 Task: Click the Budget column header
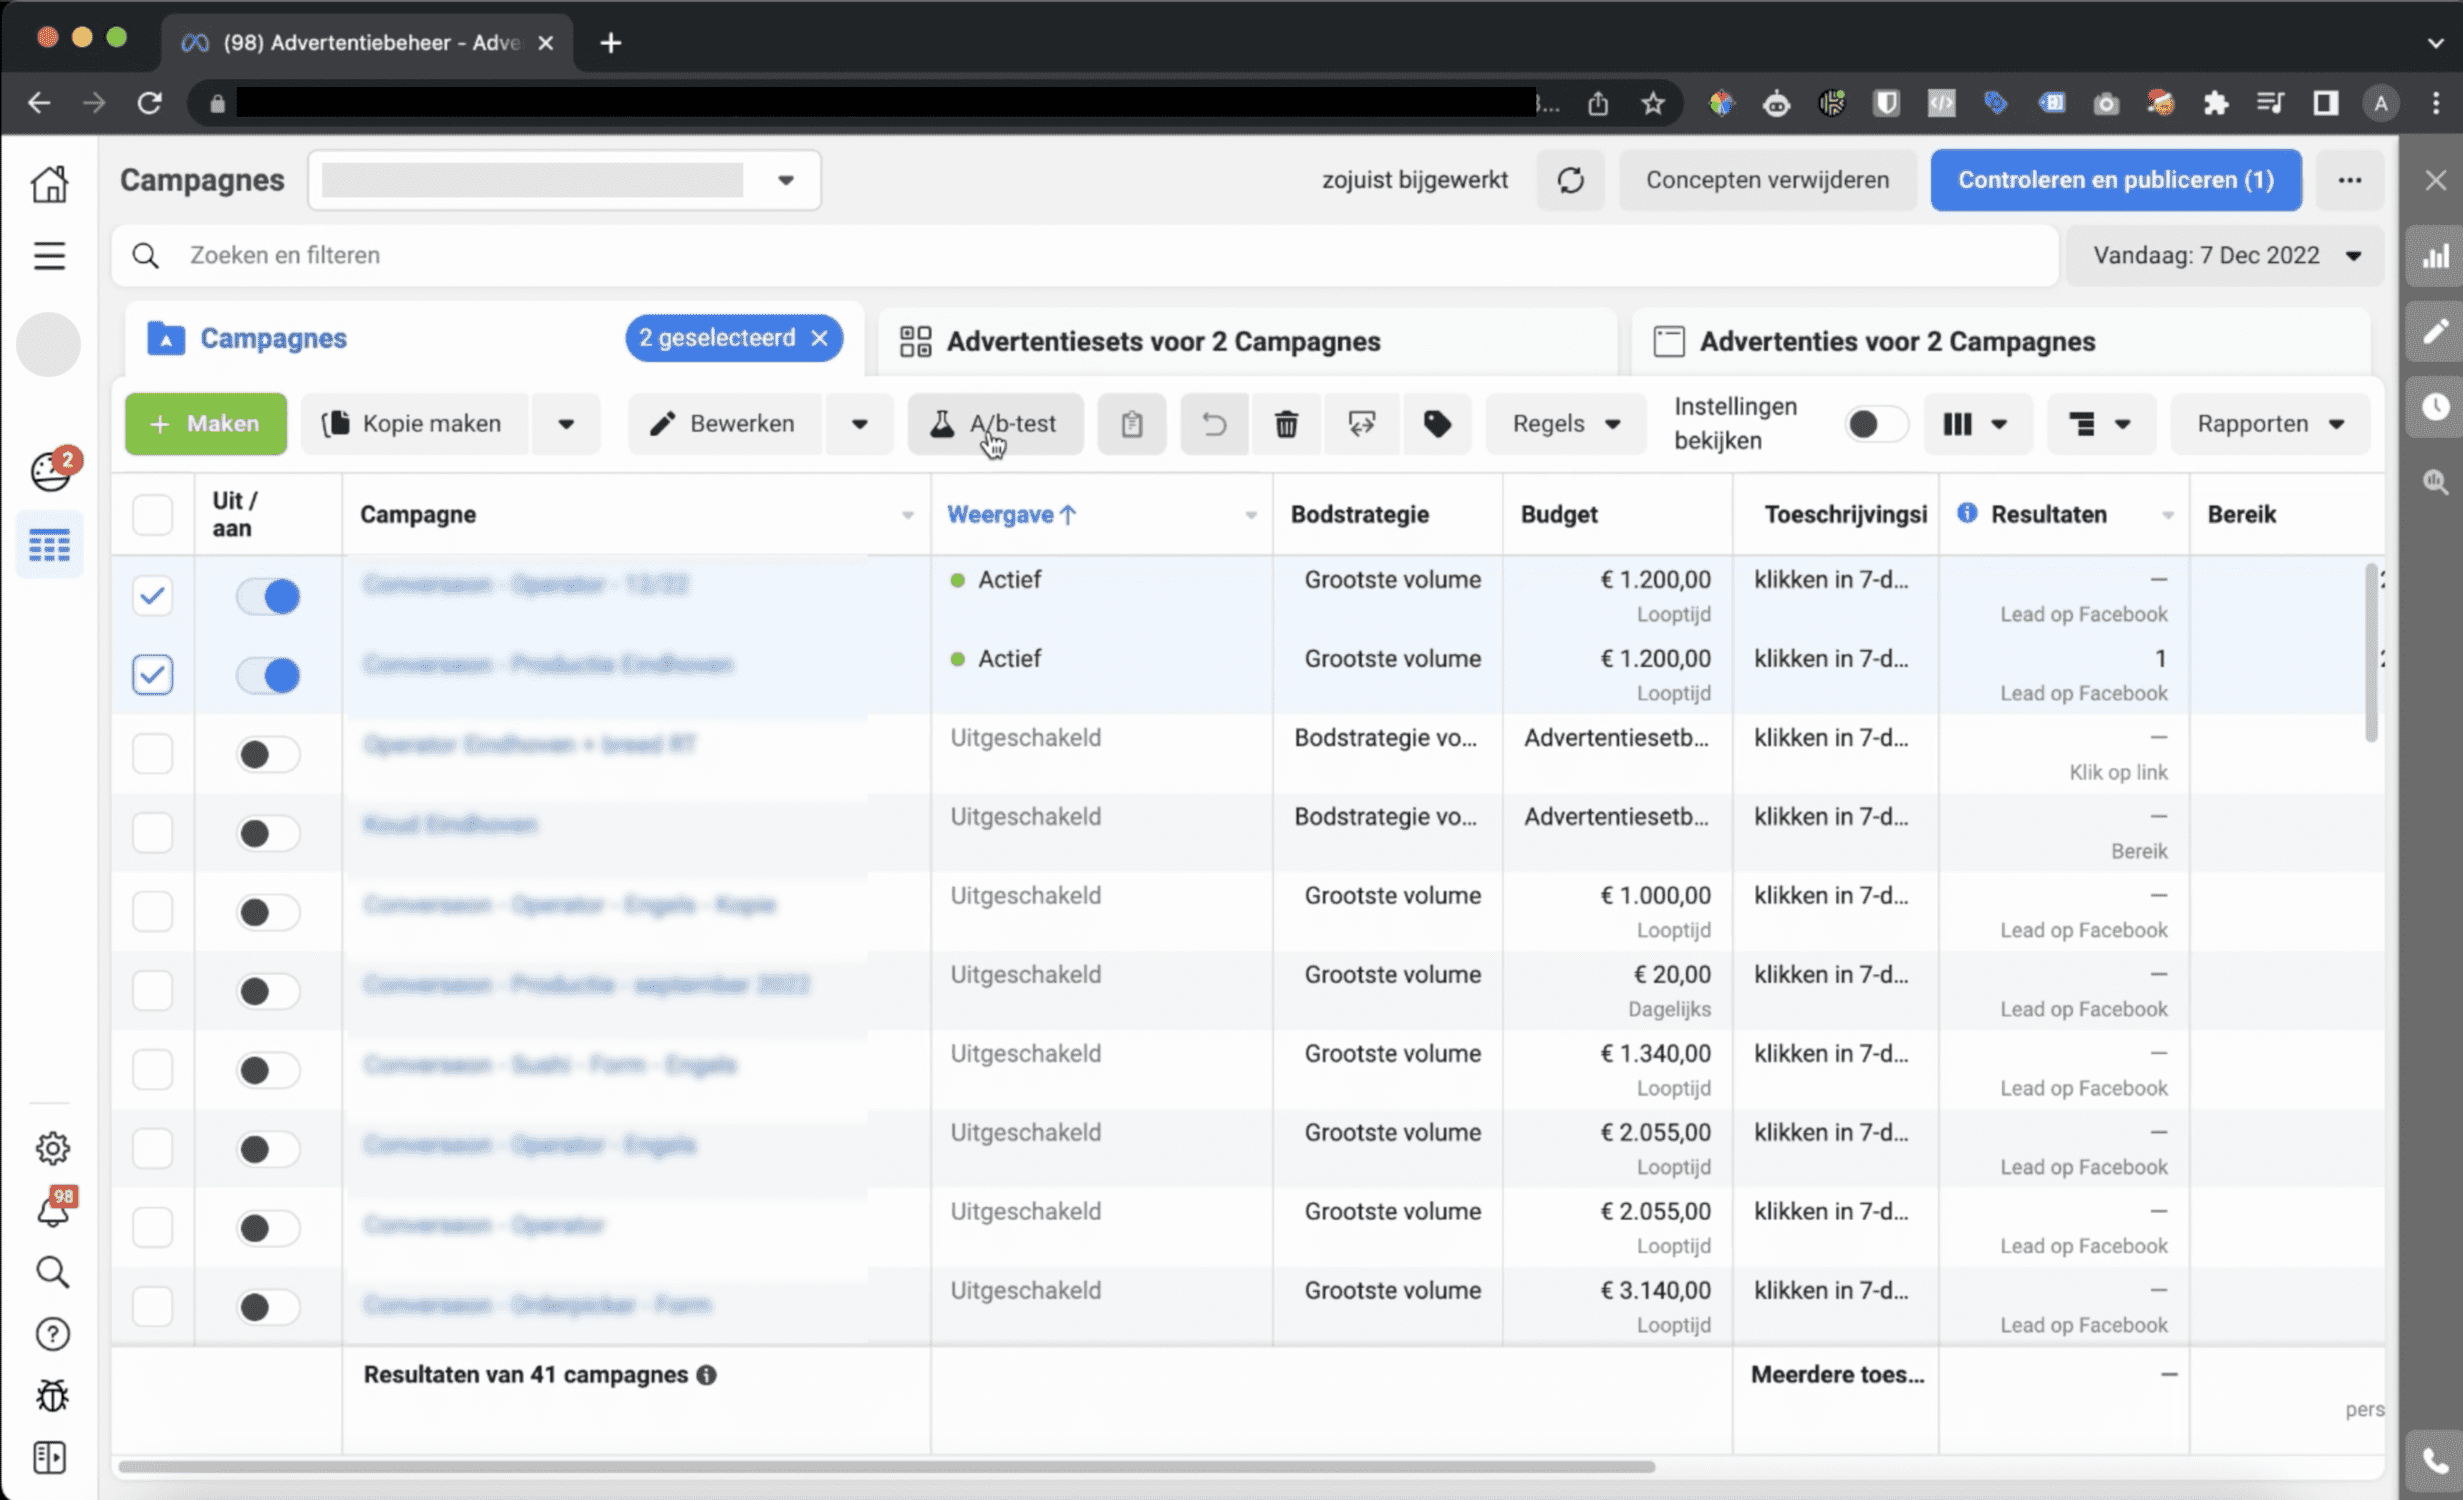point(1558,514)
